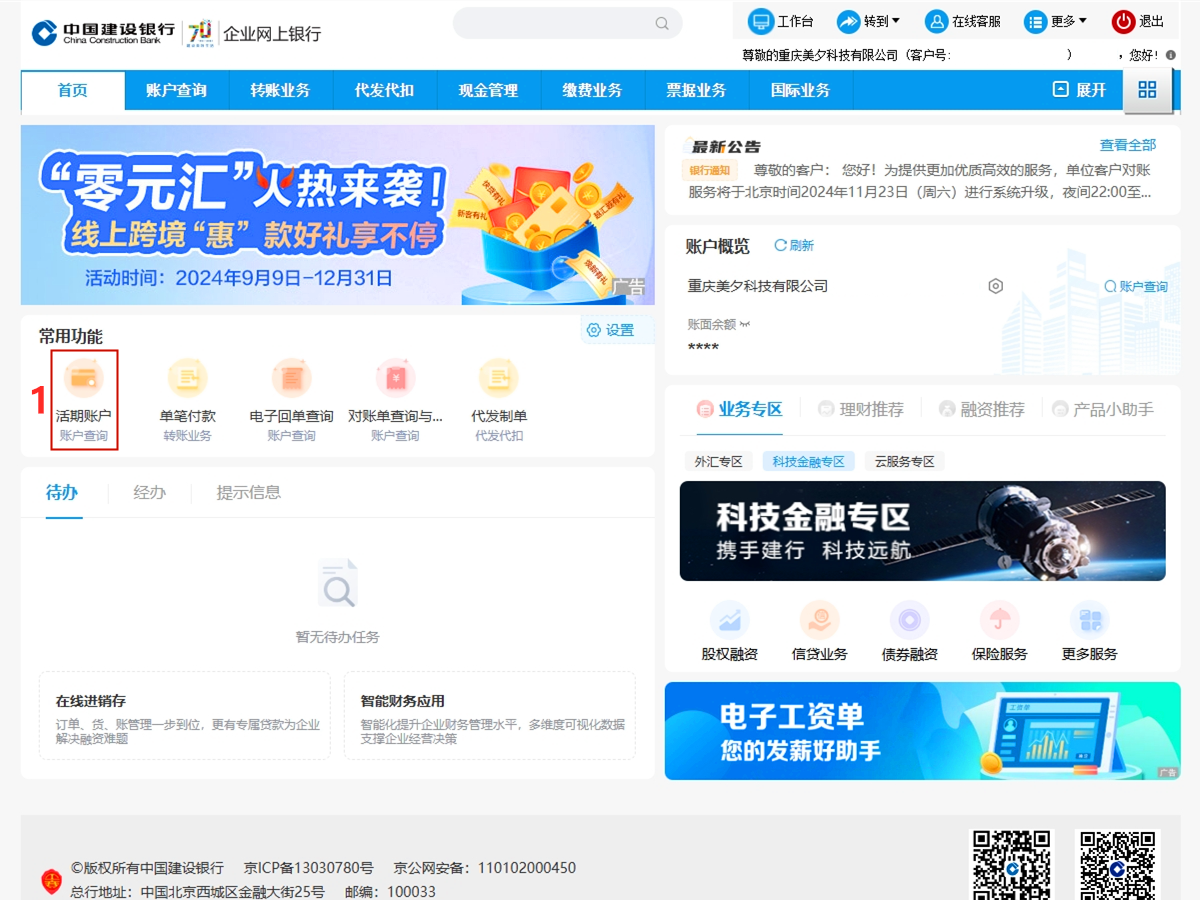Open the 更多服务 icon
Screen dimensions: 1200x900
[1089, 620]
